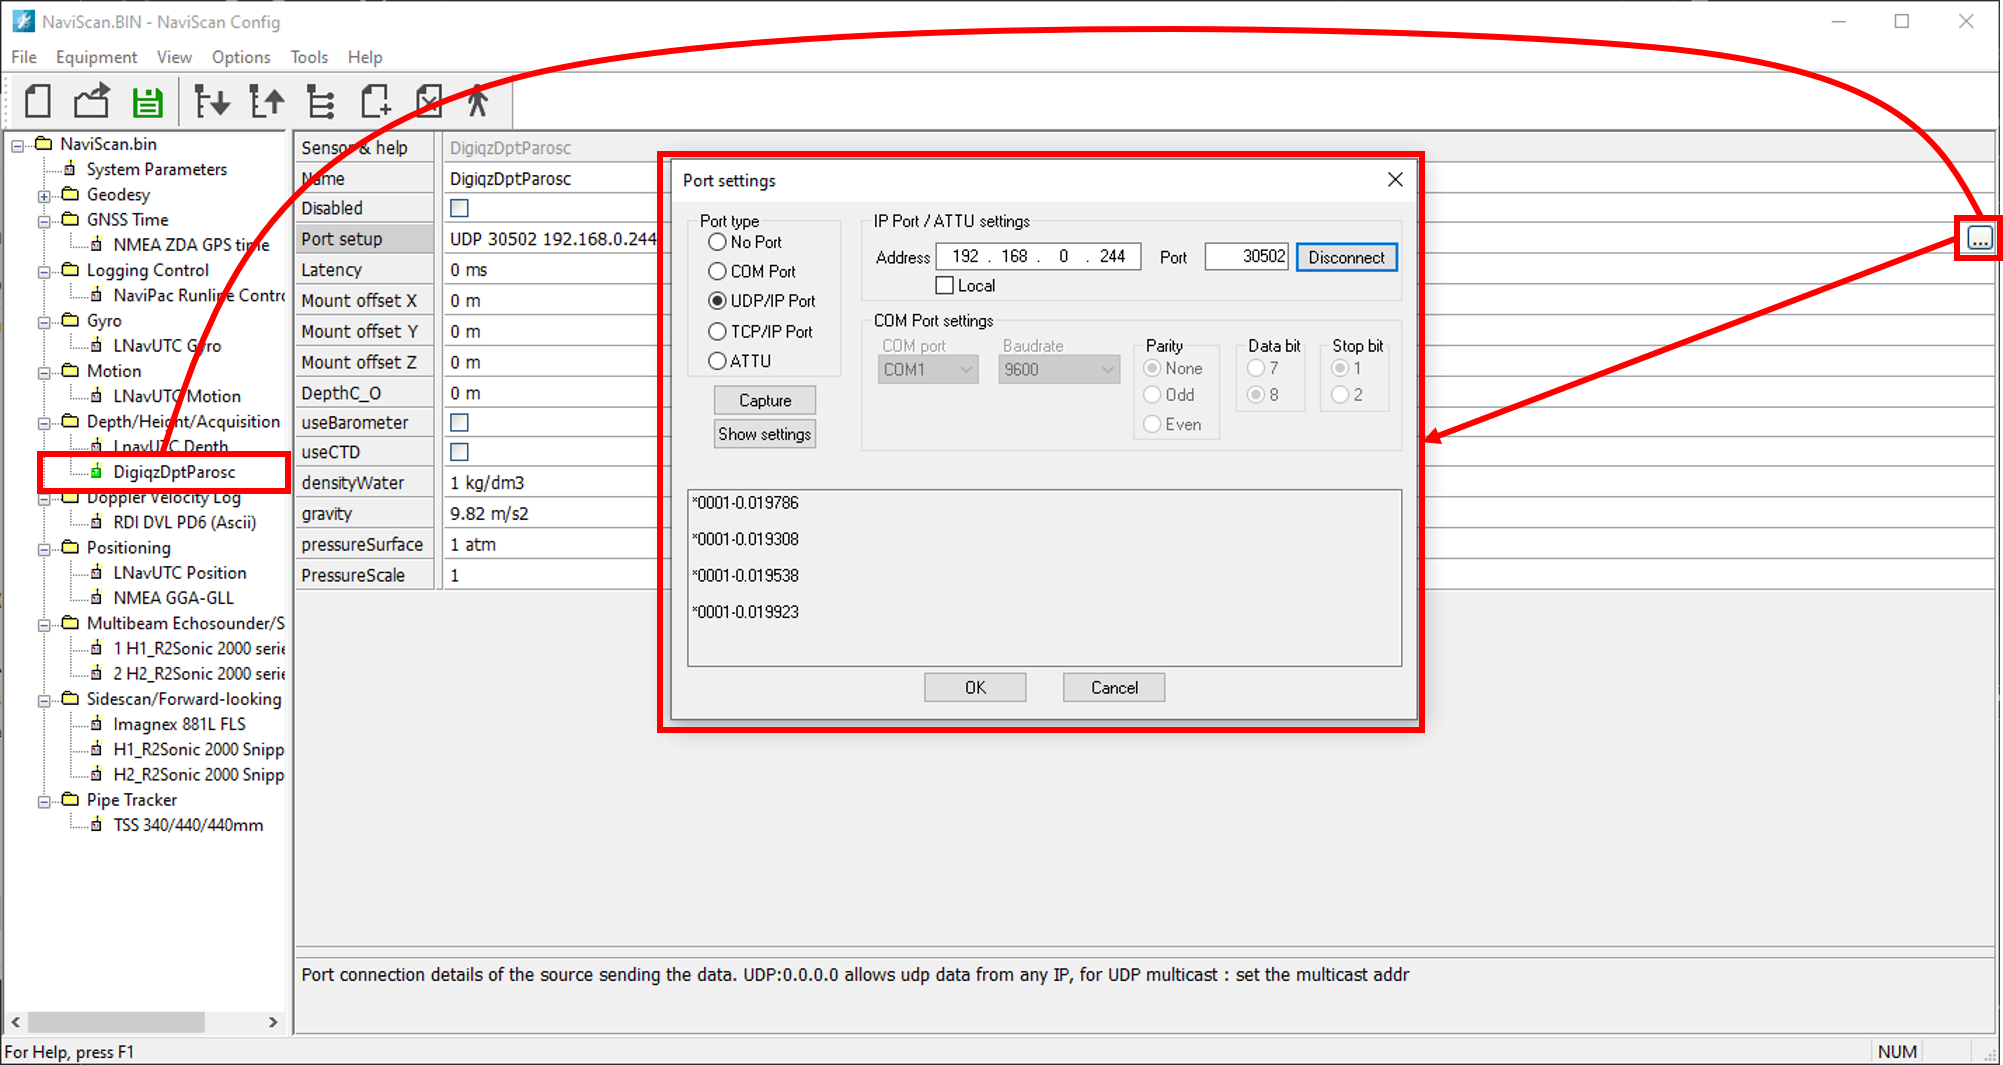Click the tree structure toolbar icon

[x=321, y=102]
